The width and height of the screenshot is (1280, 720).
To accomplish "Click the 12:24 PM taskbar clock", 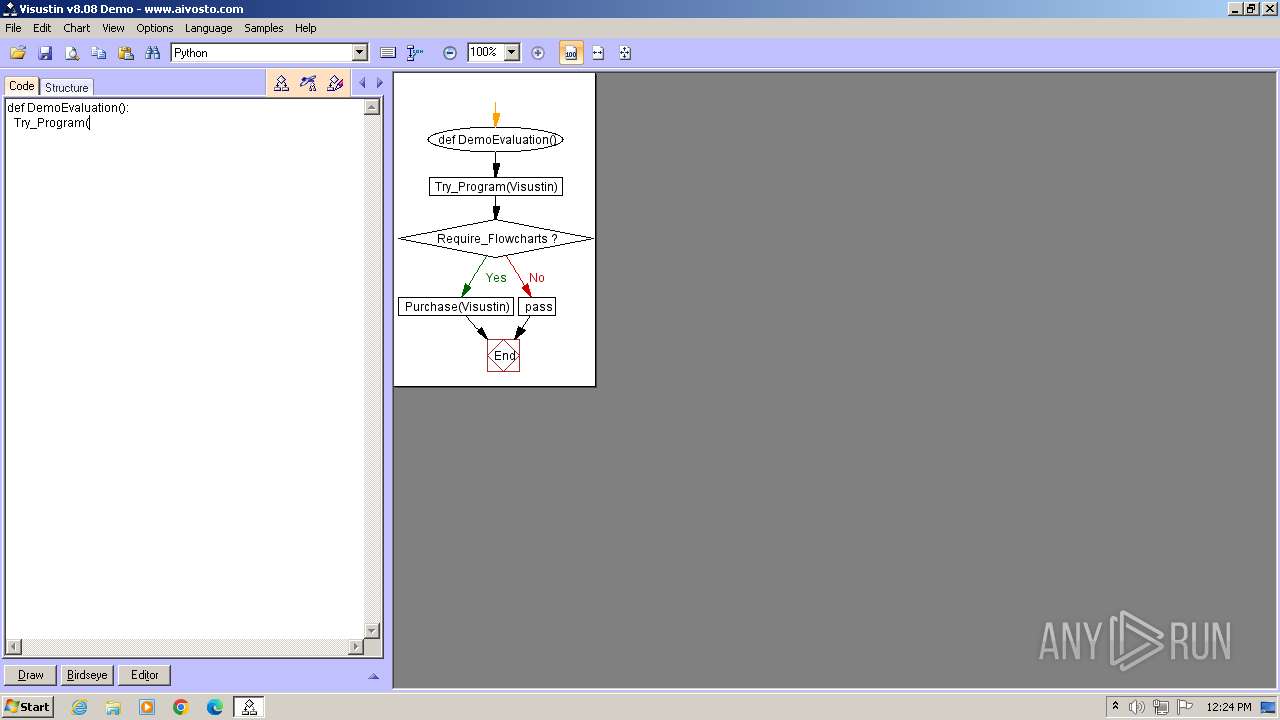I will (1229, 707).
